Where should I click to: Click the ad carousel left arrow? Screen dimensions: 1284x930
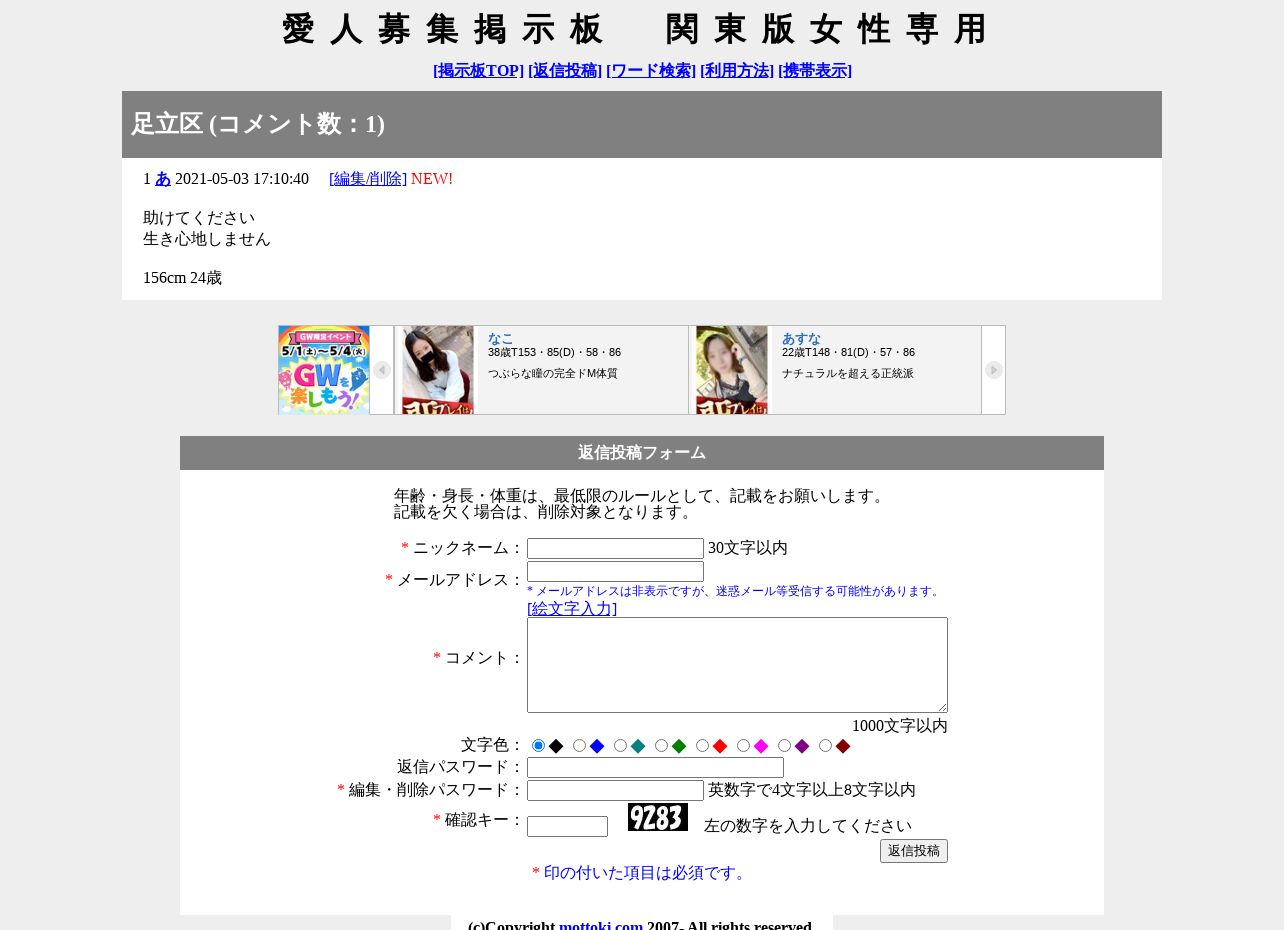tap(382, 370)
